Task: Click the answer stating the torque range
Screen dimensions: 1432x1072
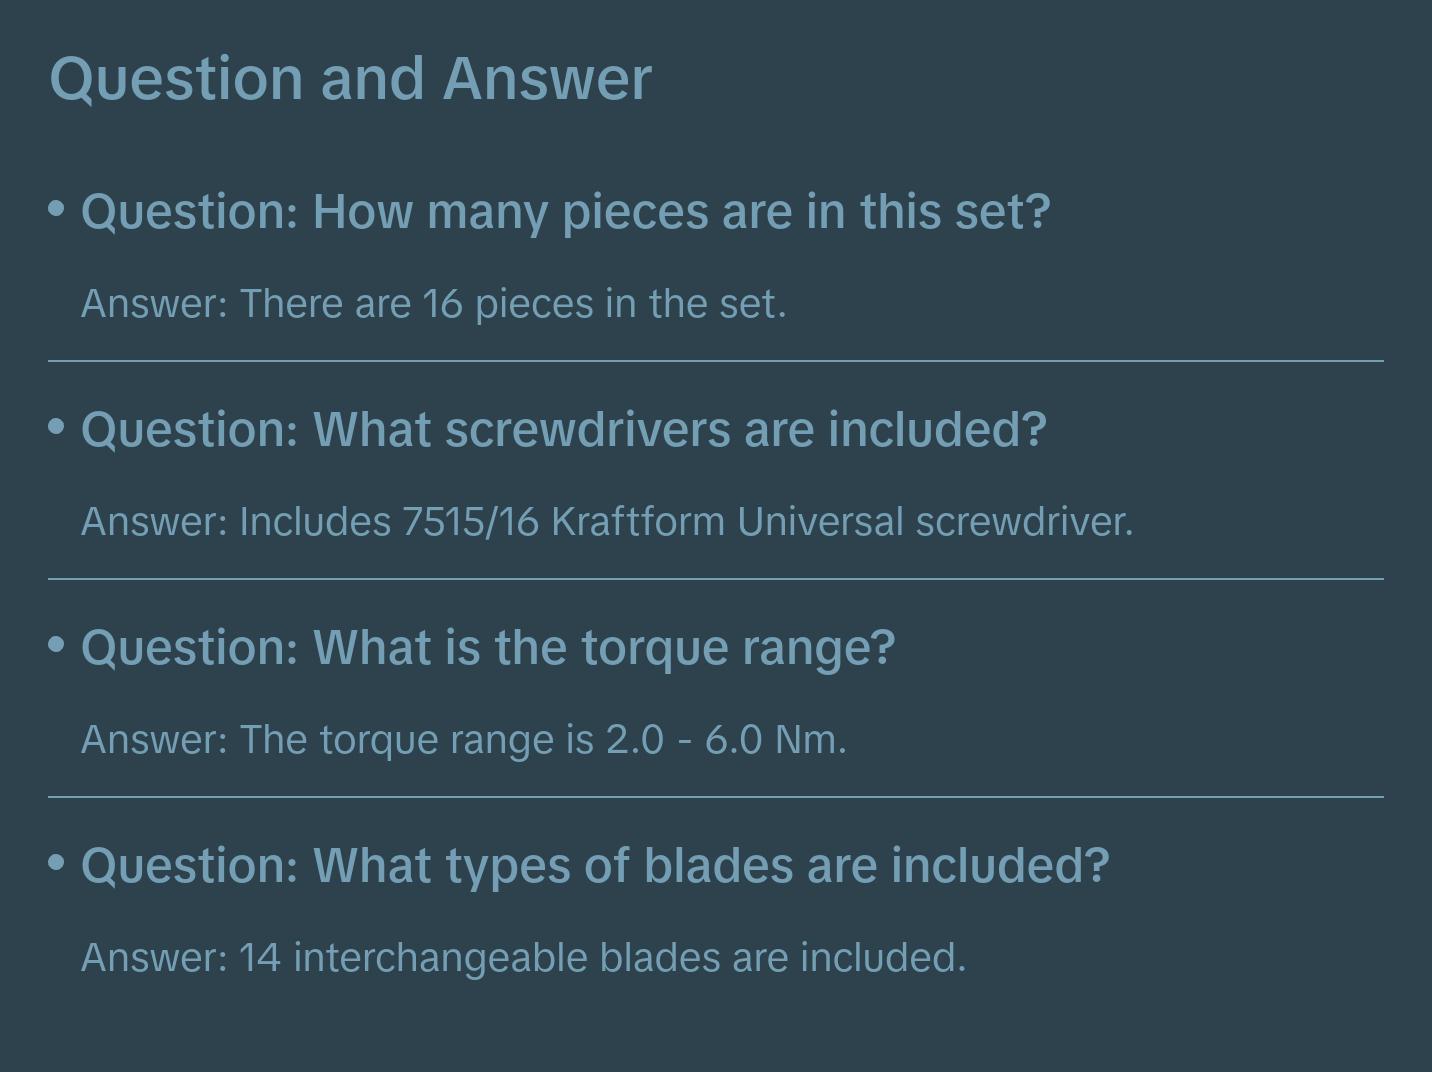Action: (x=463, y=740)
